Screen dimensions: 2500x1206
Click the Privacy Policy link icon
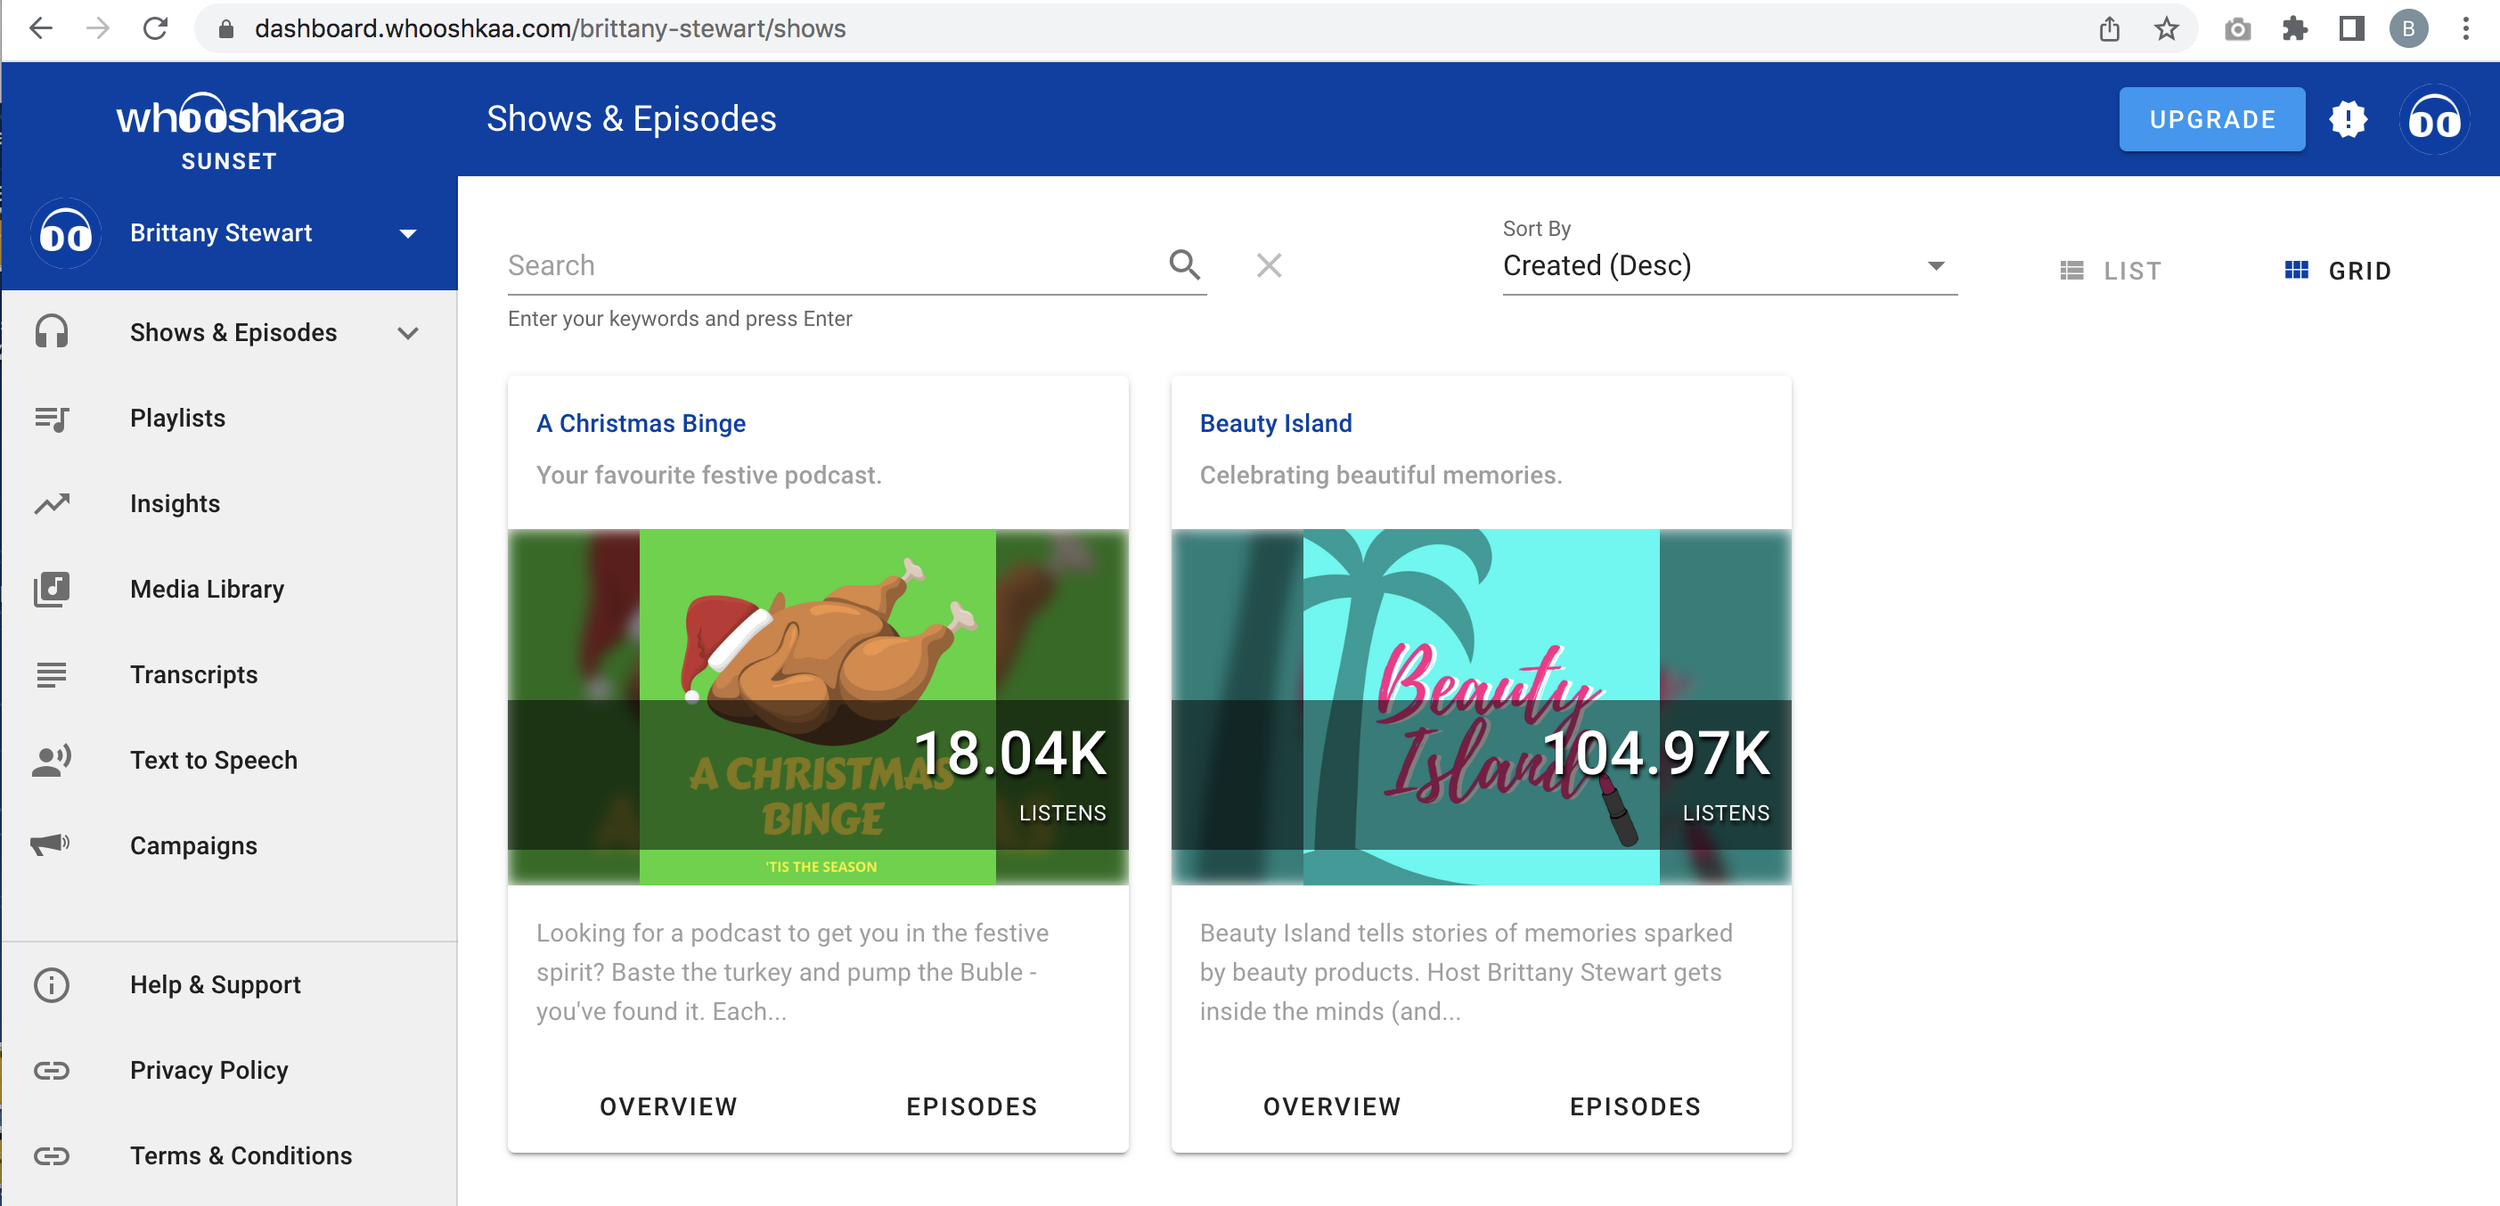[x=51, y=1070]
